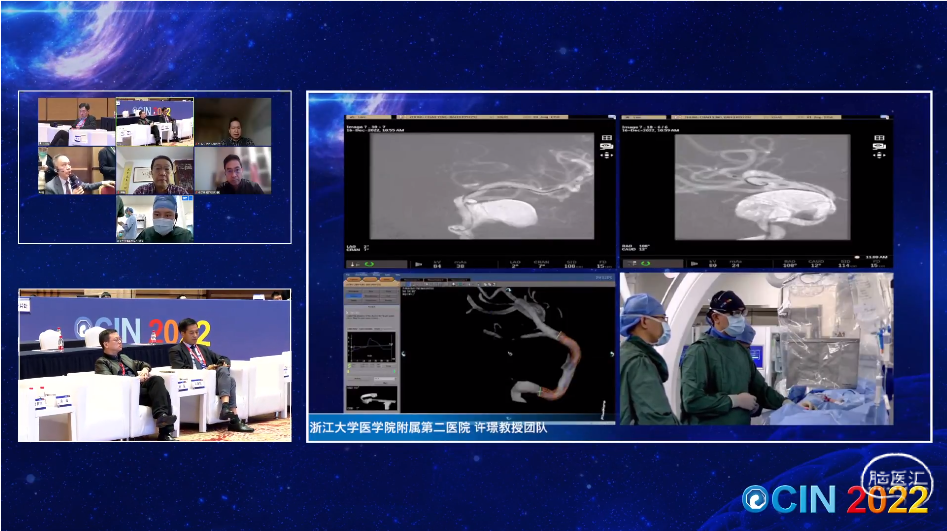Click second orange button in 3D workstation
The width and height of the screenshot is (947, 531).
(370, 279)
